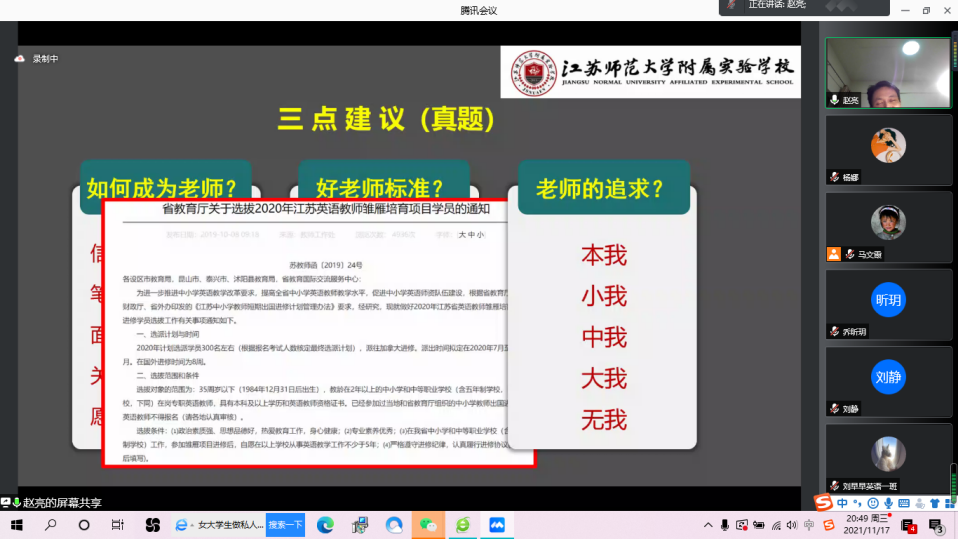Click the muted mic icon beside 乔昕玥
The image size is (958, 539).
[x=834, y=331]
